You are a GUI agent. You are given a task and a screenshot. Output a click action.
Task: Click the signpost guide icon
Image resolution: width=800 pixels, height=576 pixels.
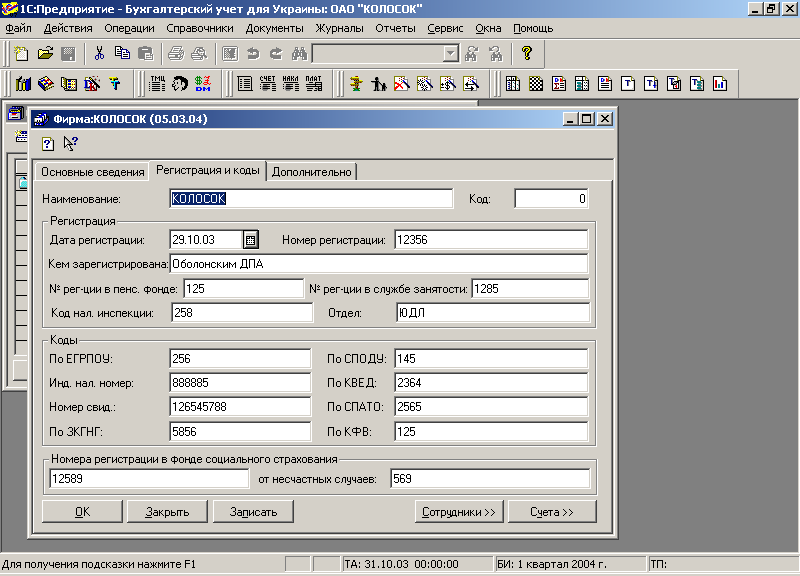pyautogui.click(x=356, y=83)
